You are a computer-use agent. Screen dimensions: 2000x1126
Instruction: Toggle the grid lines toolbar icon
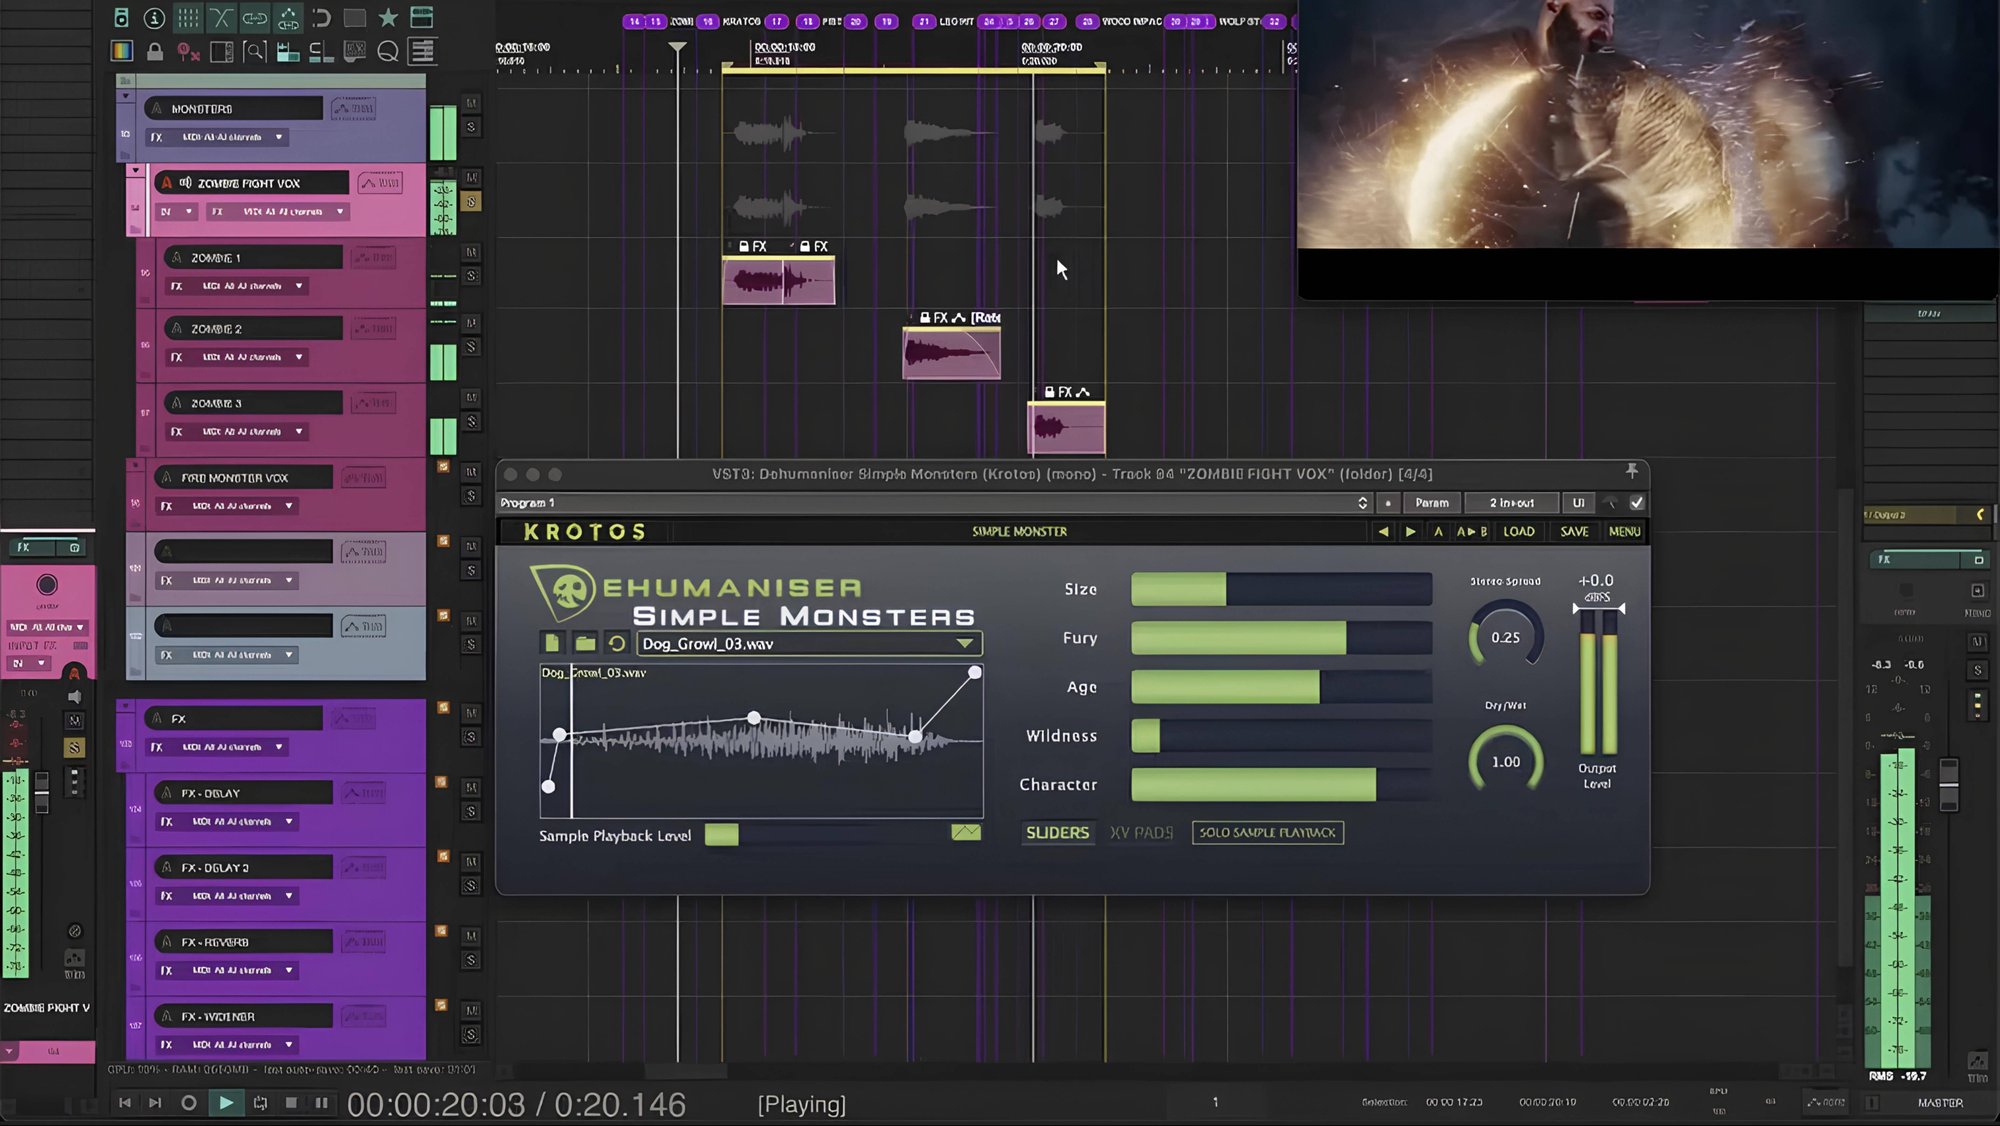187,18
